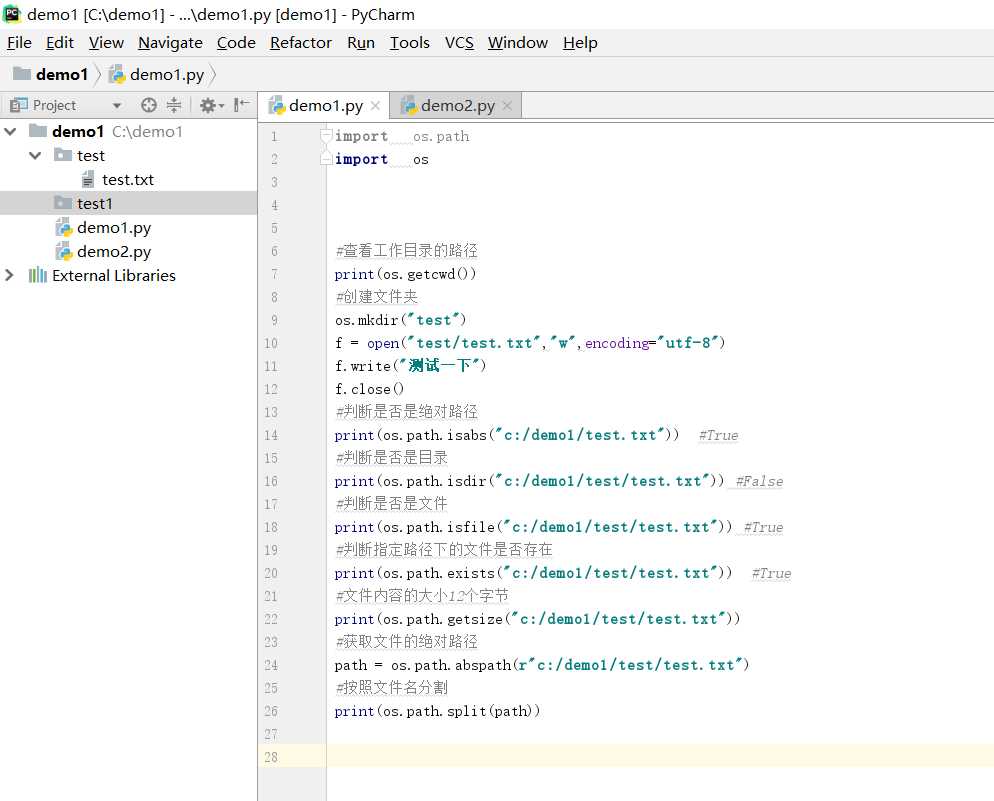Select the test folder in project tree
994x801 pixels.
pyautogui.click(x=91, y=156)
